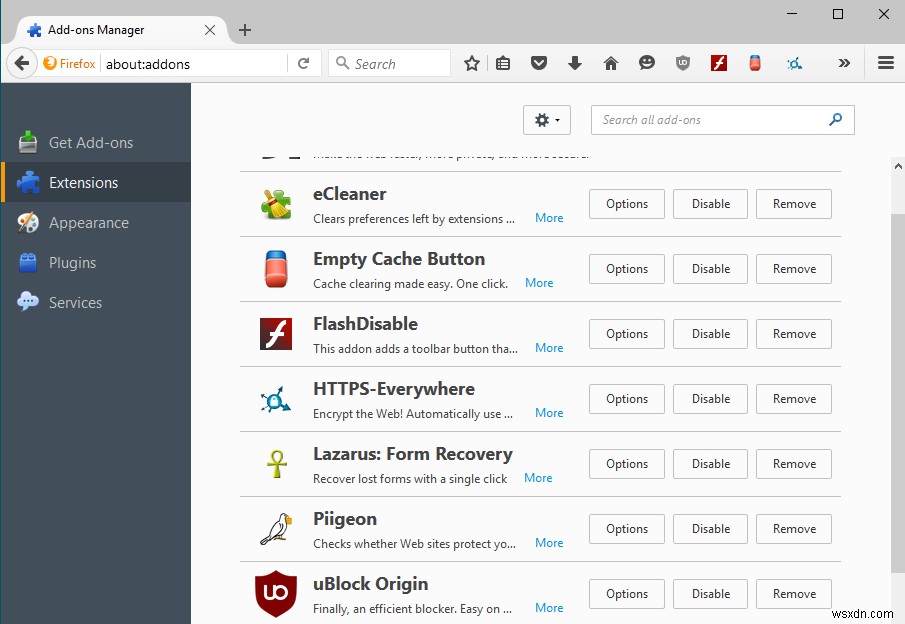Go home using the Home icon

point(611,62)
